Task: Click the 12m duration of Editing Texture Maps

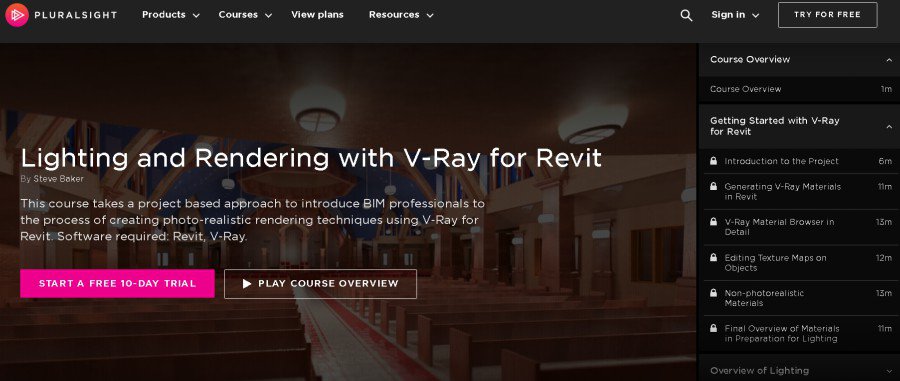Action: click(884, 258)
